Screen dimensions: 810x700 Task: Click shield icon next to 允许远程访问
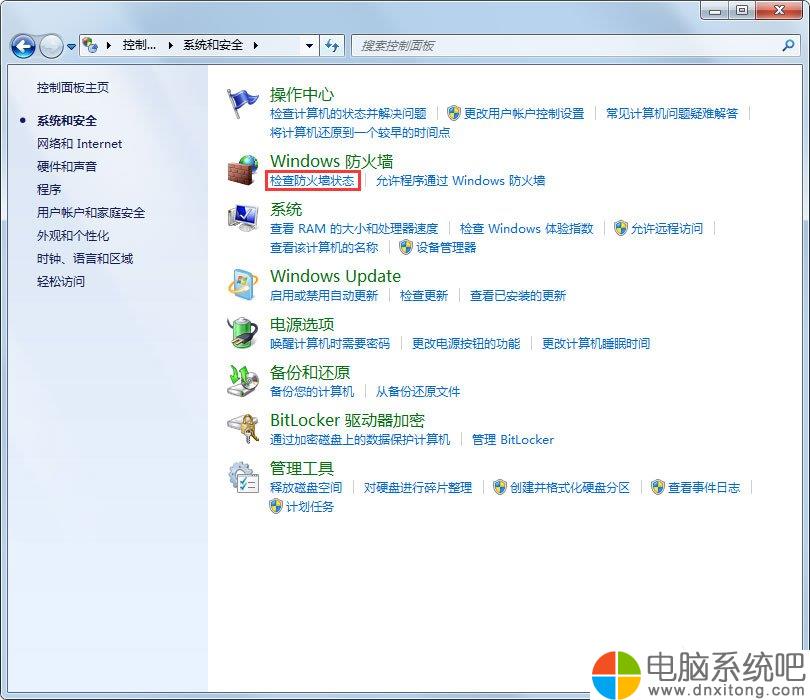620,228
